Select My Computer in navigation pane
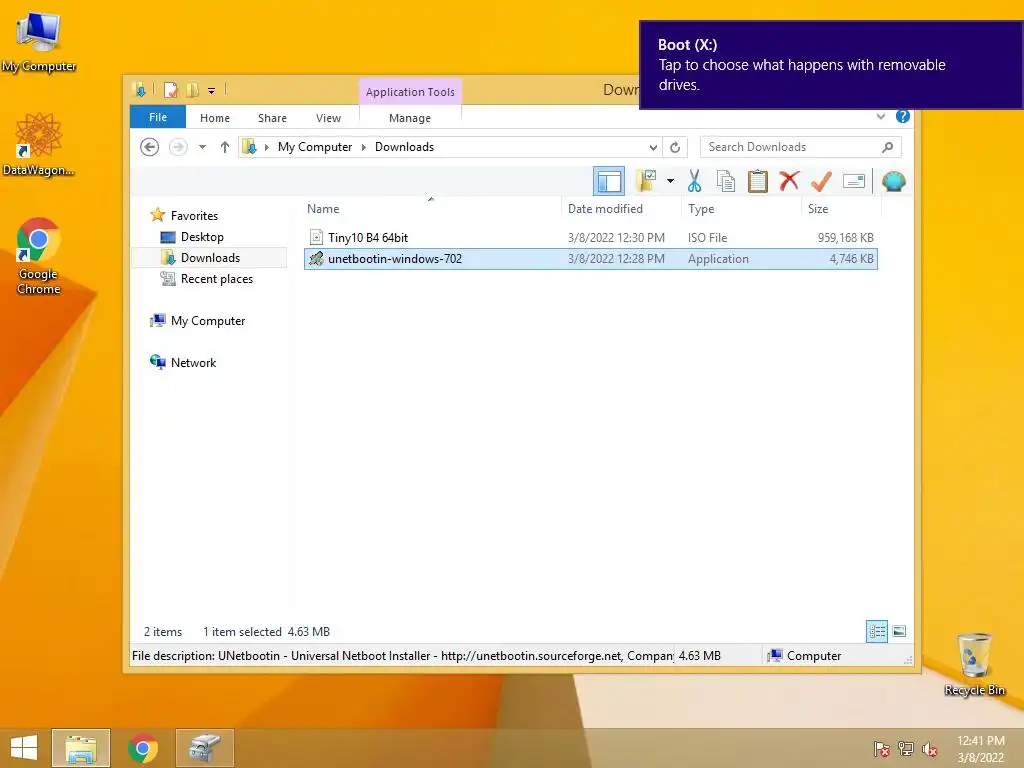1024x768 pixels. click(208, 321)
